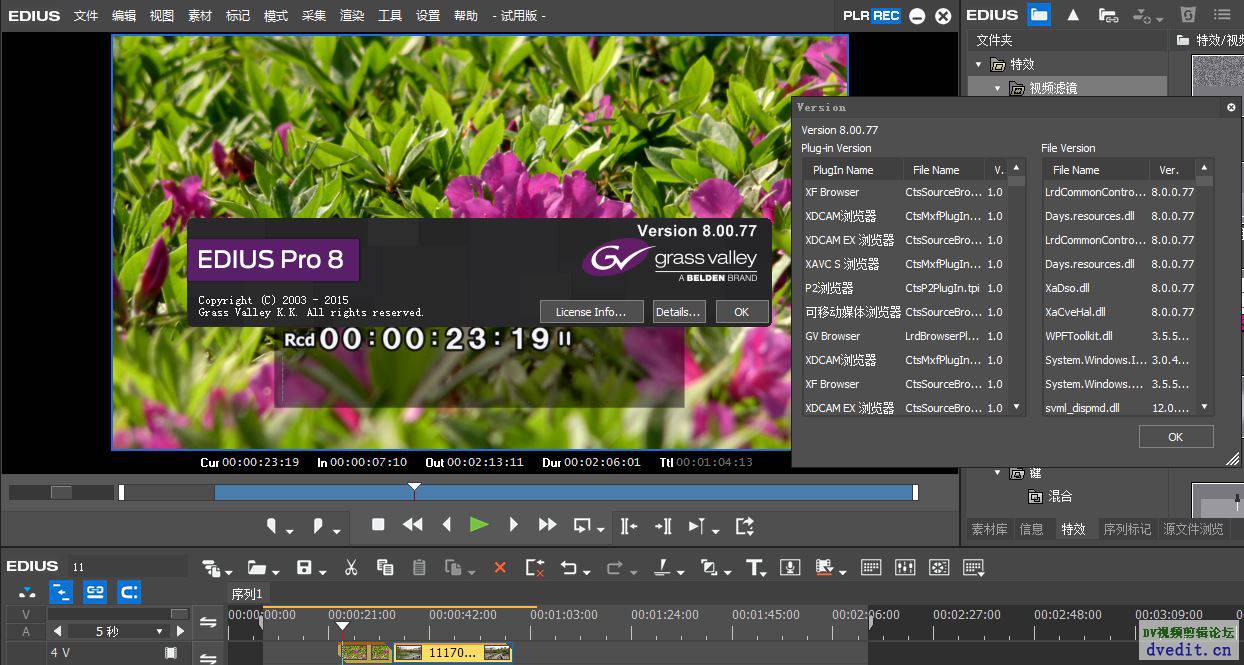Click the timeline playhead cursor marker
1244x665 pixels.
342,627
